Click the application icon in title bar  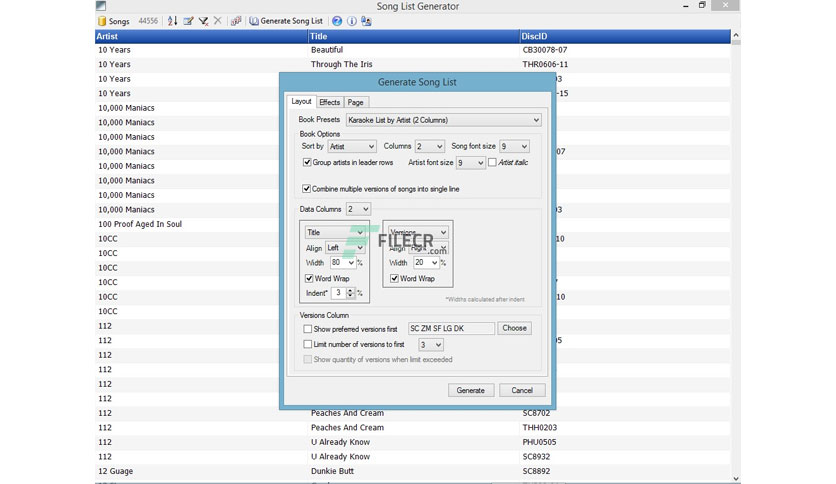101,6
